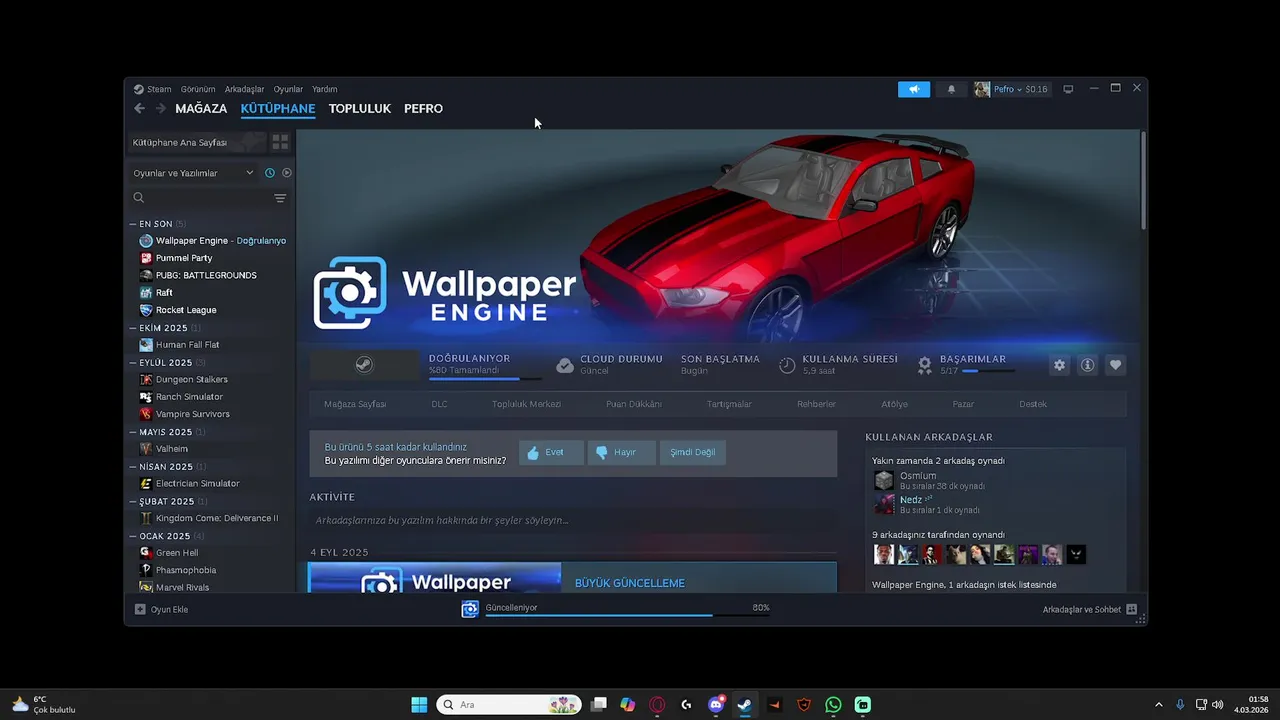
Task: Click the Doğrulanıyor verification progress bar
Action: tap(485, 379)
